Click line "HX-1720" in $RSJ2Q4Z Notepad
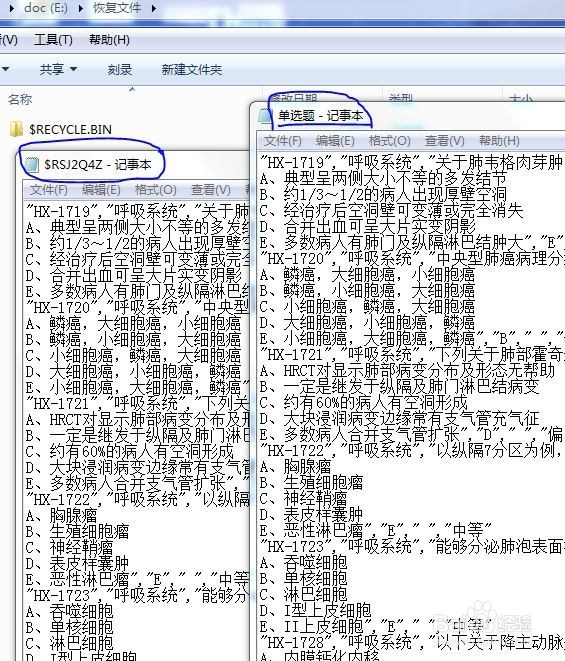The width and height of the screenshot is (565, 661). (137, 307)
